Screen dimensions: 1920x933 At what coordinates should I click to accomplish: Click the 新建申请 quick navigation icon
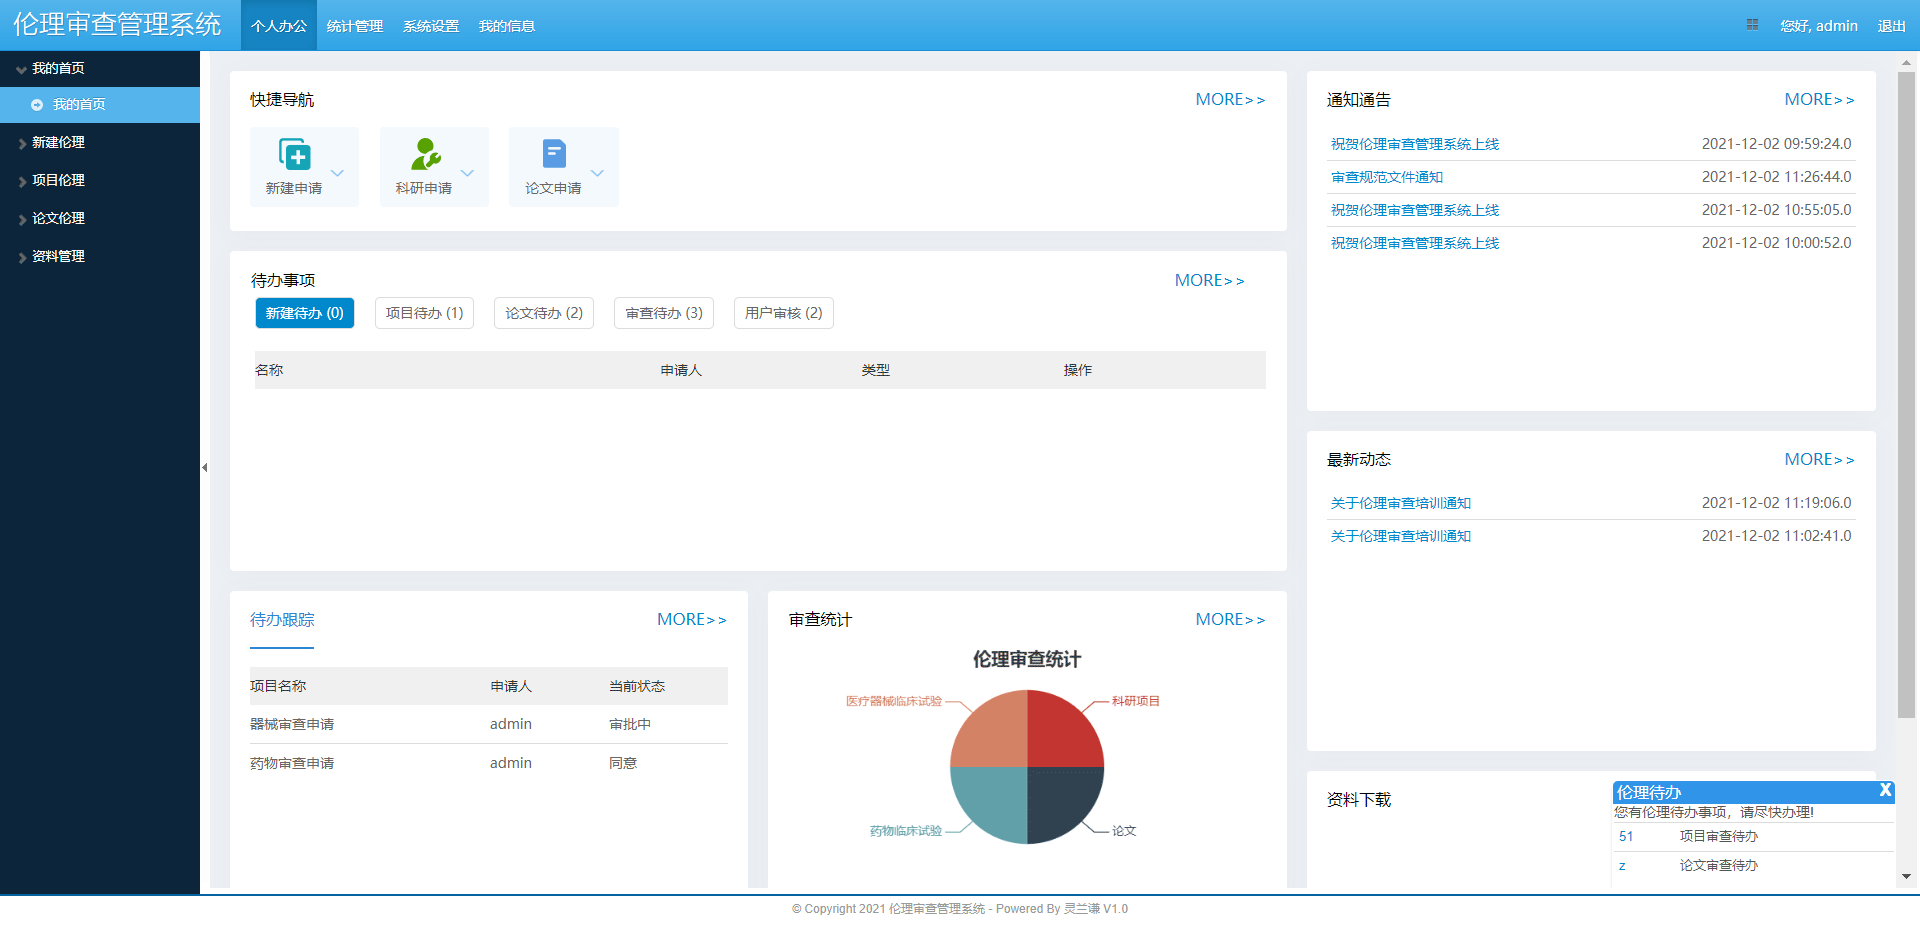[x=294, y=155]
